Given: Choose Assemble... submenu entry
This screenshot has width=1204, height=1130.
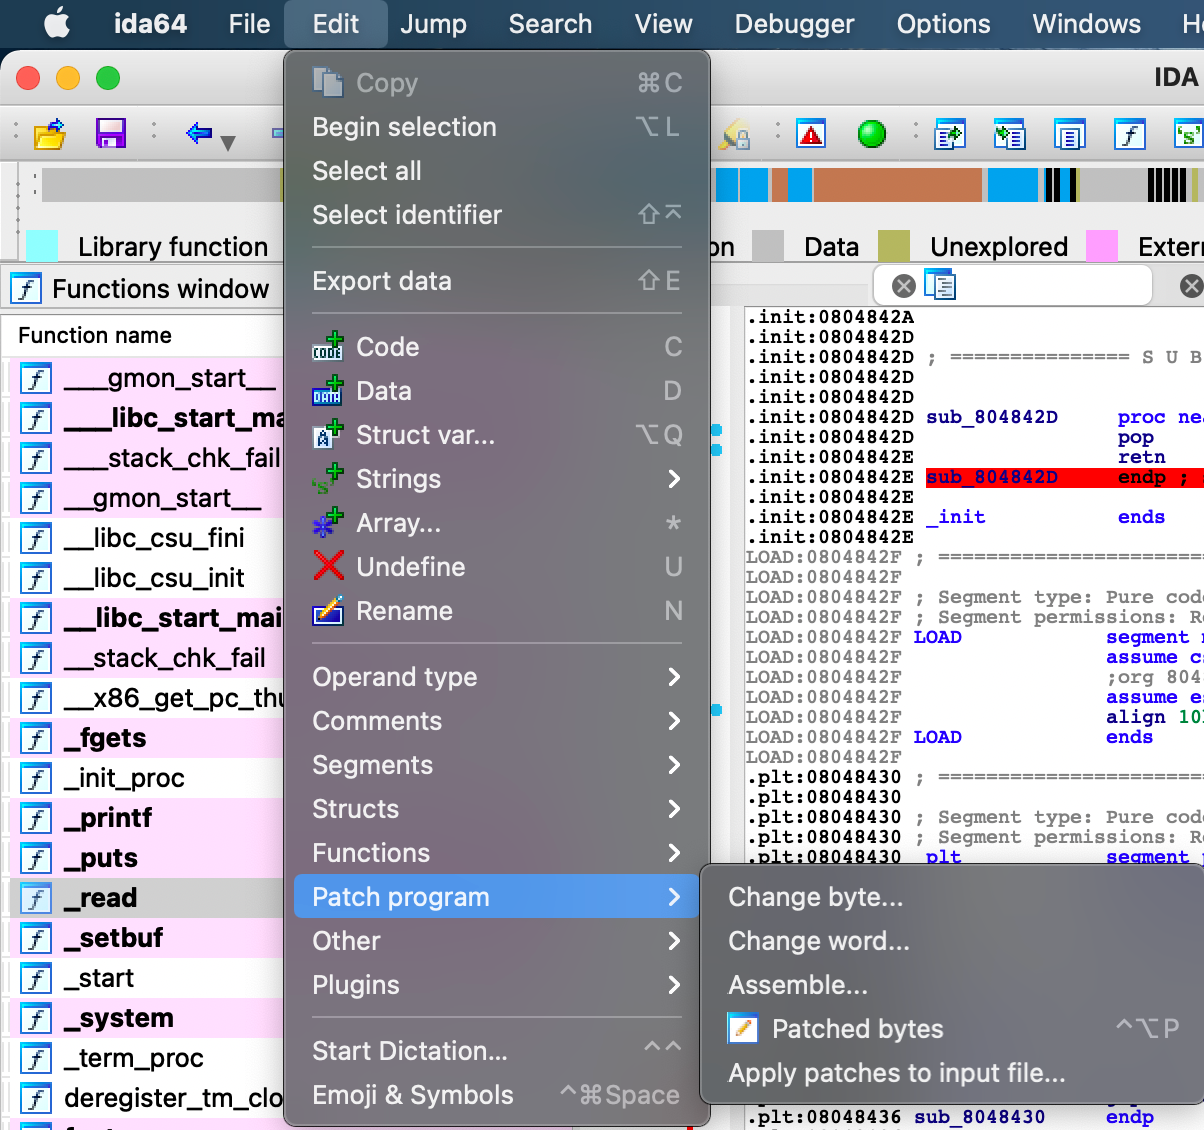Looking at the screenshot, I should pos(956,985).
